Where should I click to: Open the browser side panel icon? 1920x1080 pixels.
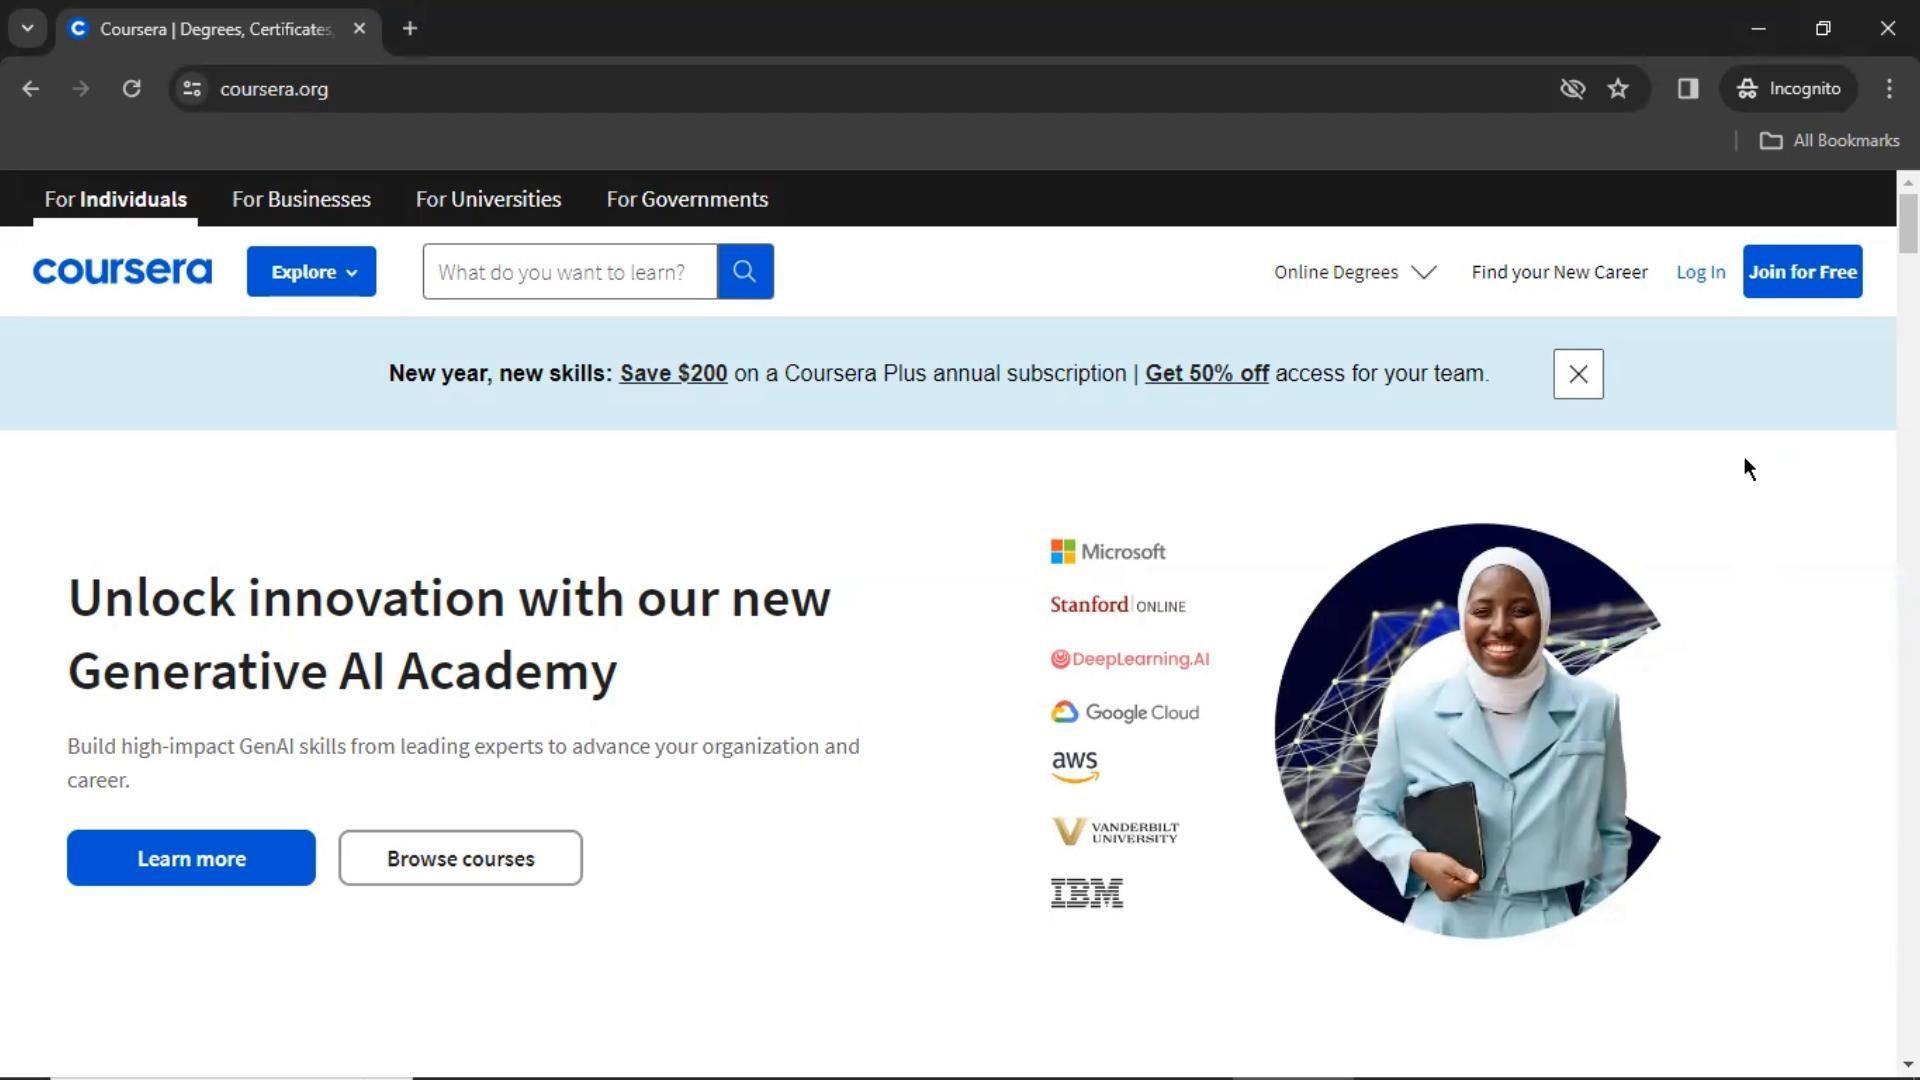pos(1688,89)
